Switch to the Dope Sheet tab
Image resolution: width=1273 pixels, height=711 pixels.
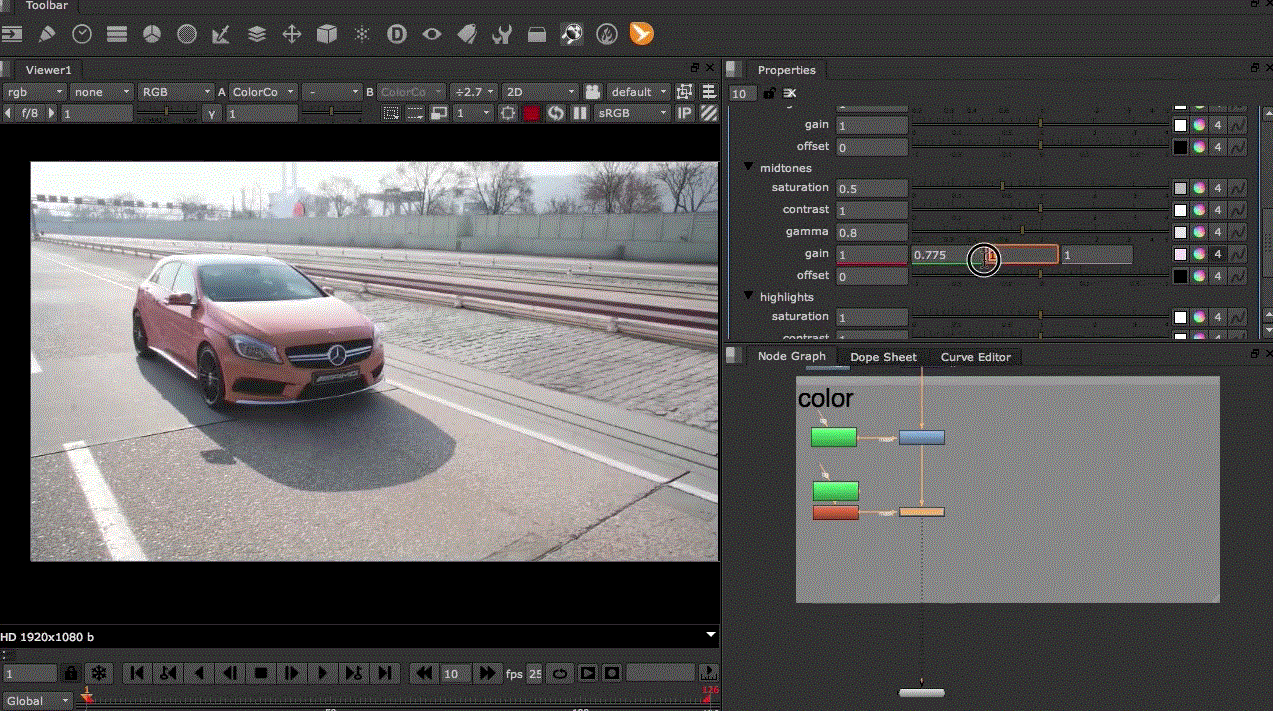883,357
